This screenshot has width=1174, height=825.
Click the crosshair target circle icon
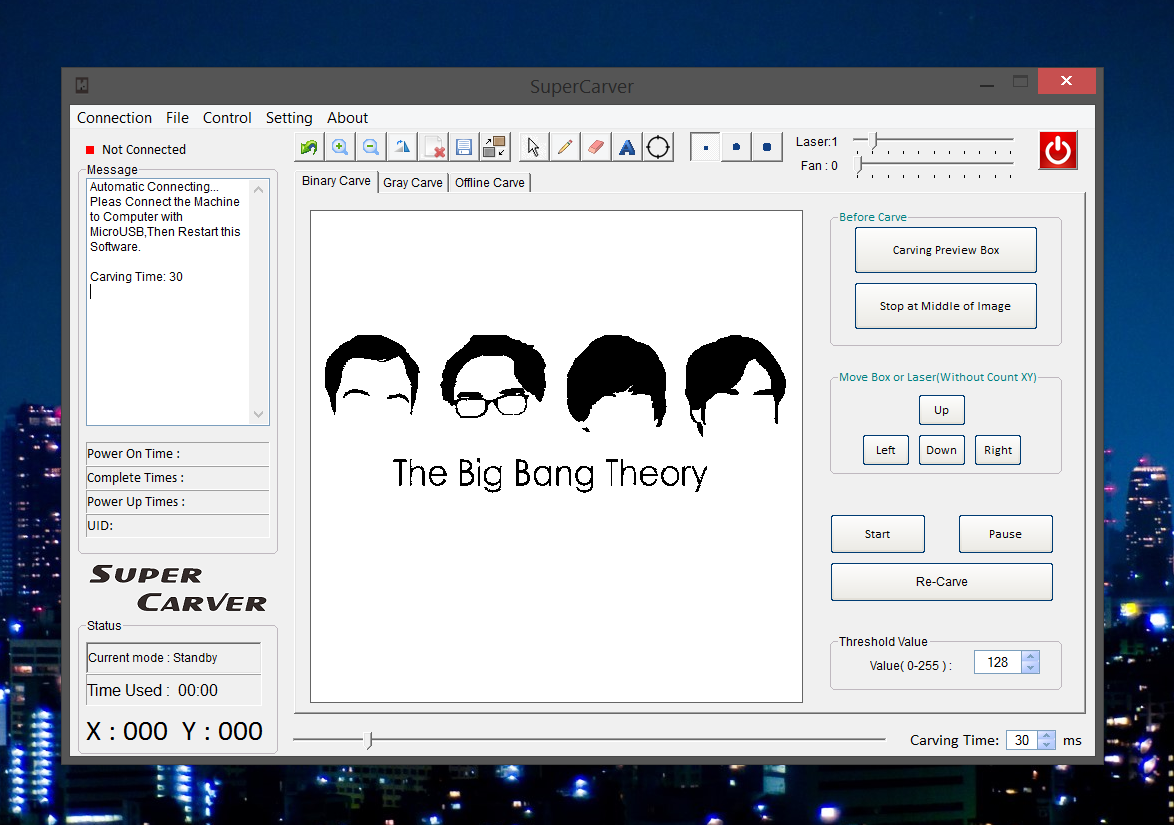pos(657,147)
